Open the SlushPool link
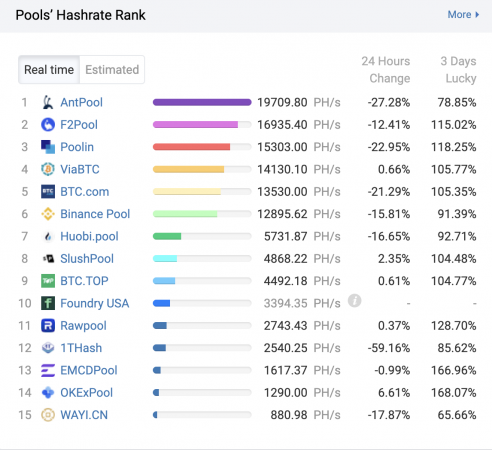Screen dimensions: 492x450 coord(87,259)
